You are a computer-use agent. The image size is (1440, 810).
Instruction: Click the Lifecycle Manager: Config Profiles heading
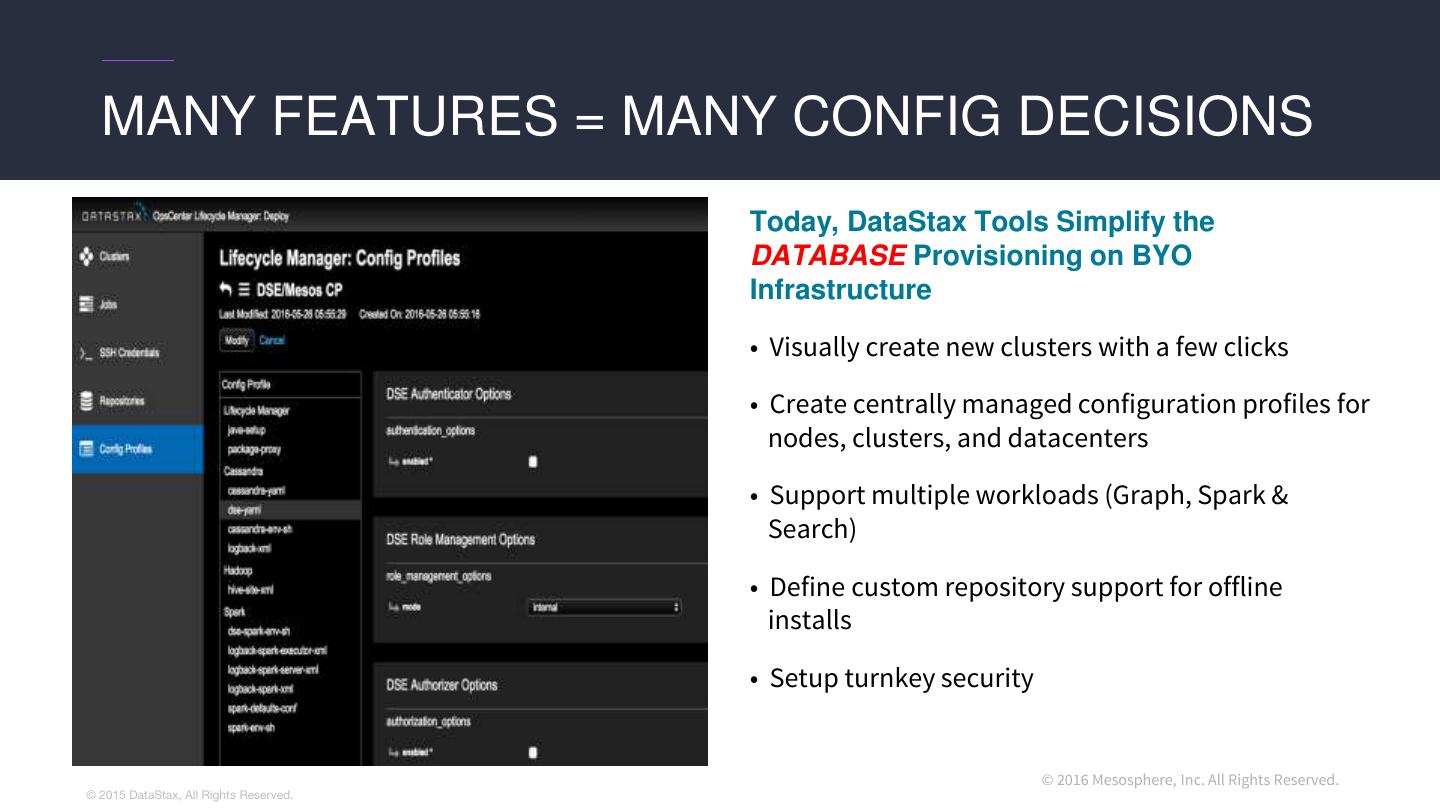pos(340,258)
